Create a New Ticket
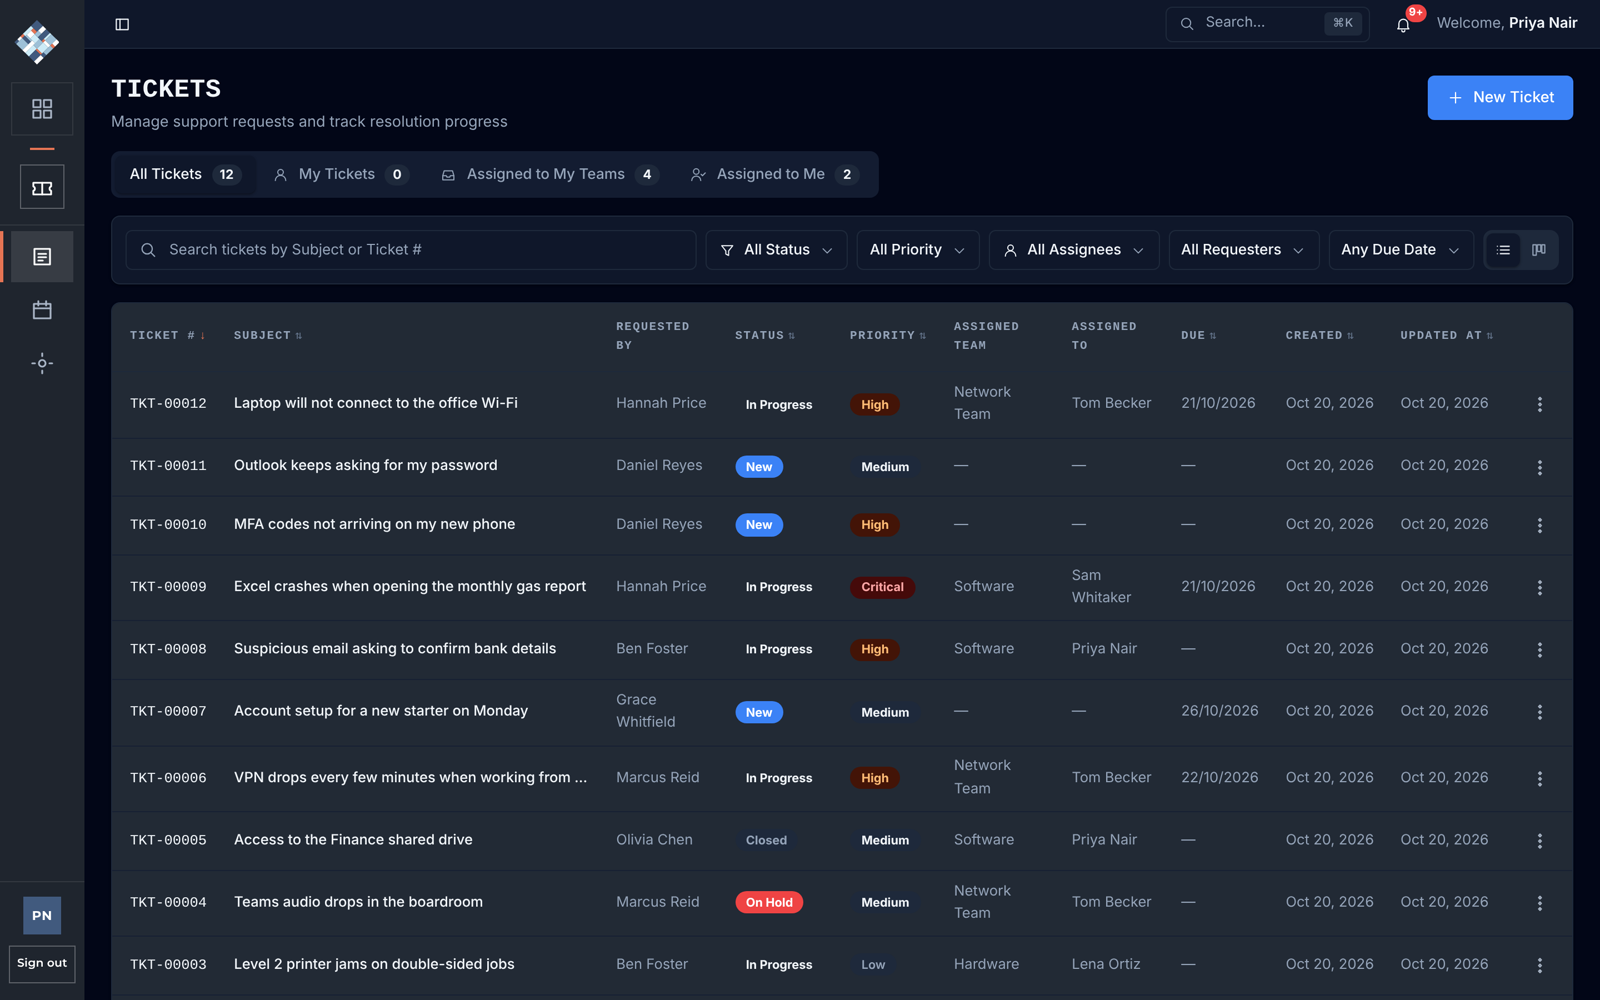 1499,98
